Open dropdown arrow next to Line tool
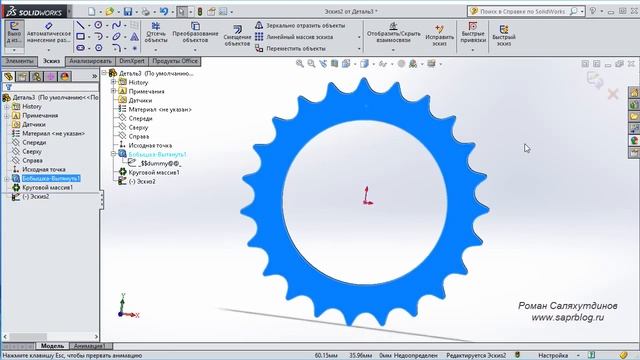640x360 pixels. click(x=89, y=26)
